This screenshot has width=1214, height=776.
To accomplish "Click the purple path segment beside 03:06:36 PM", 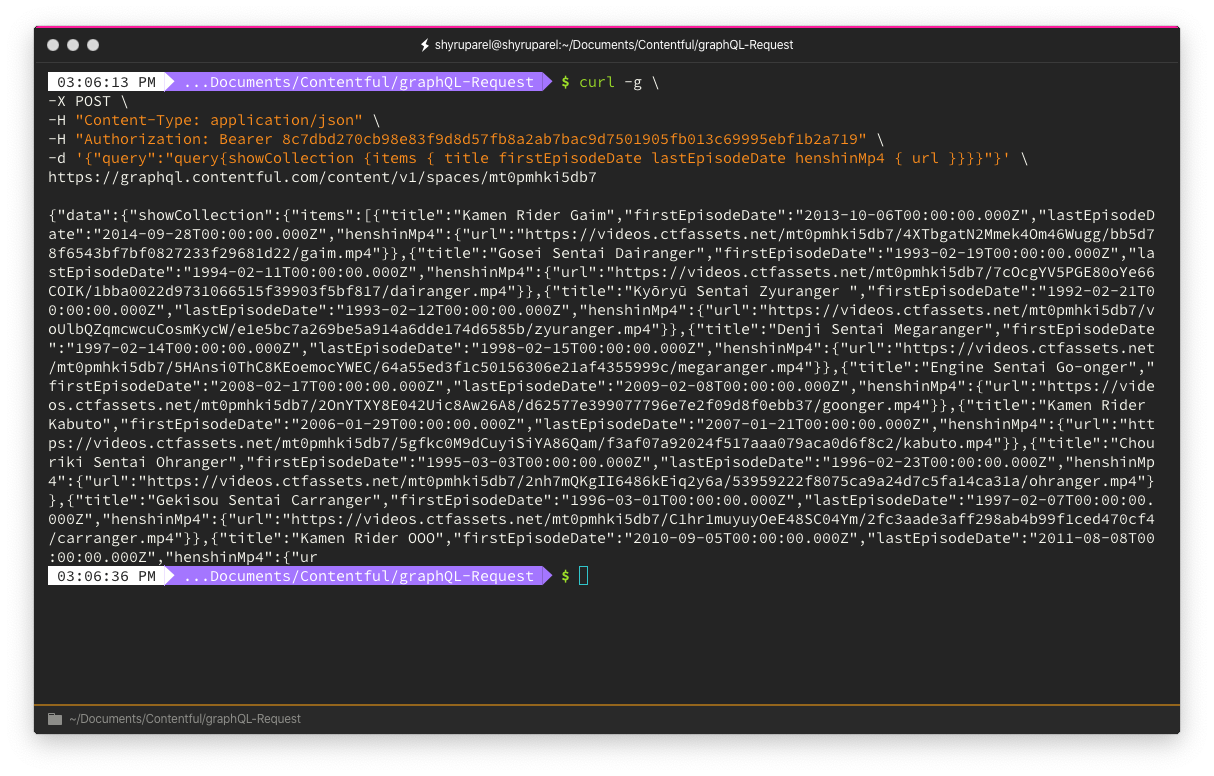I will point(359,576).
